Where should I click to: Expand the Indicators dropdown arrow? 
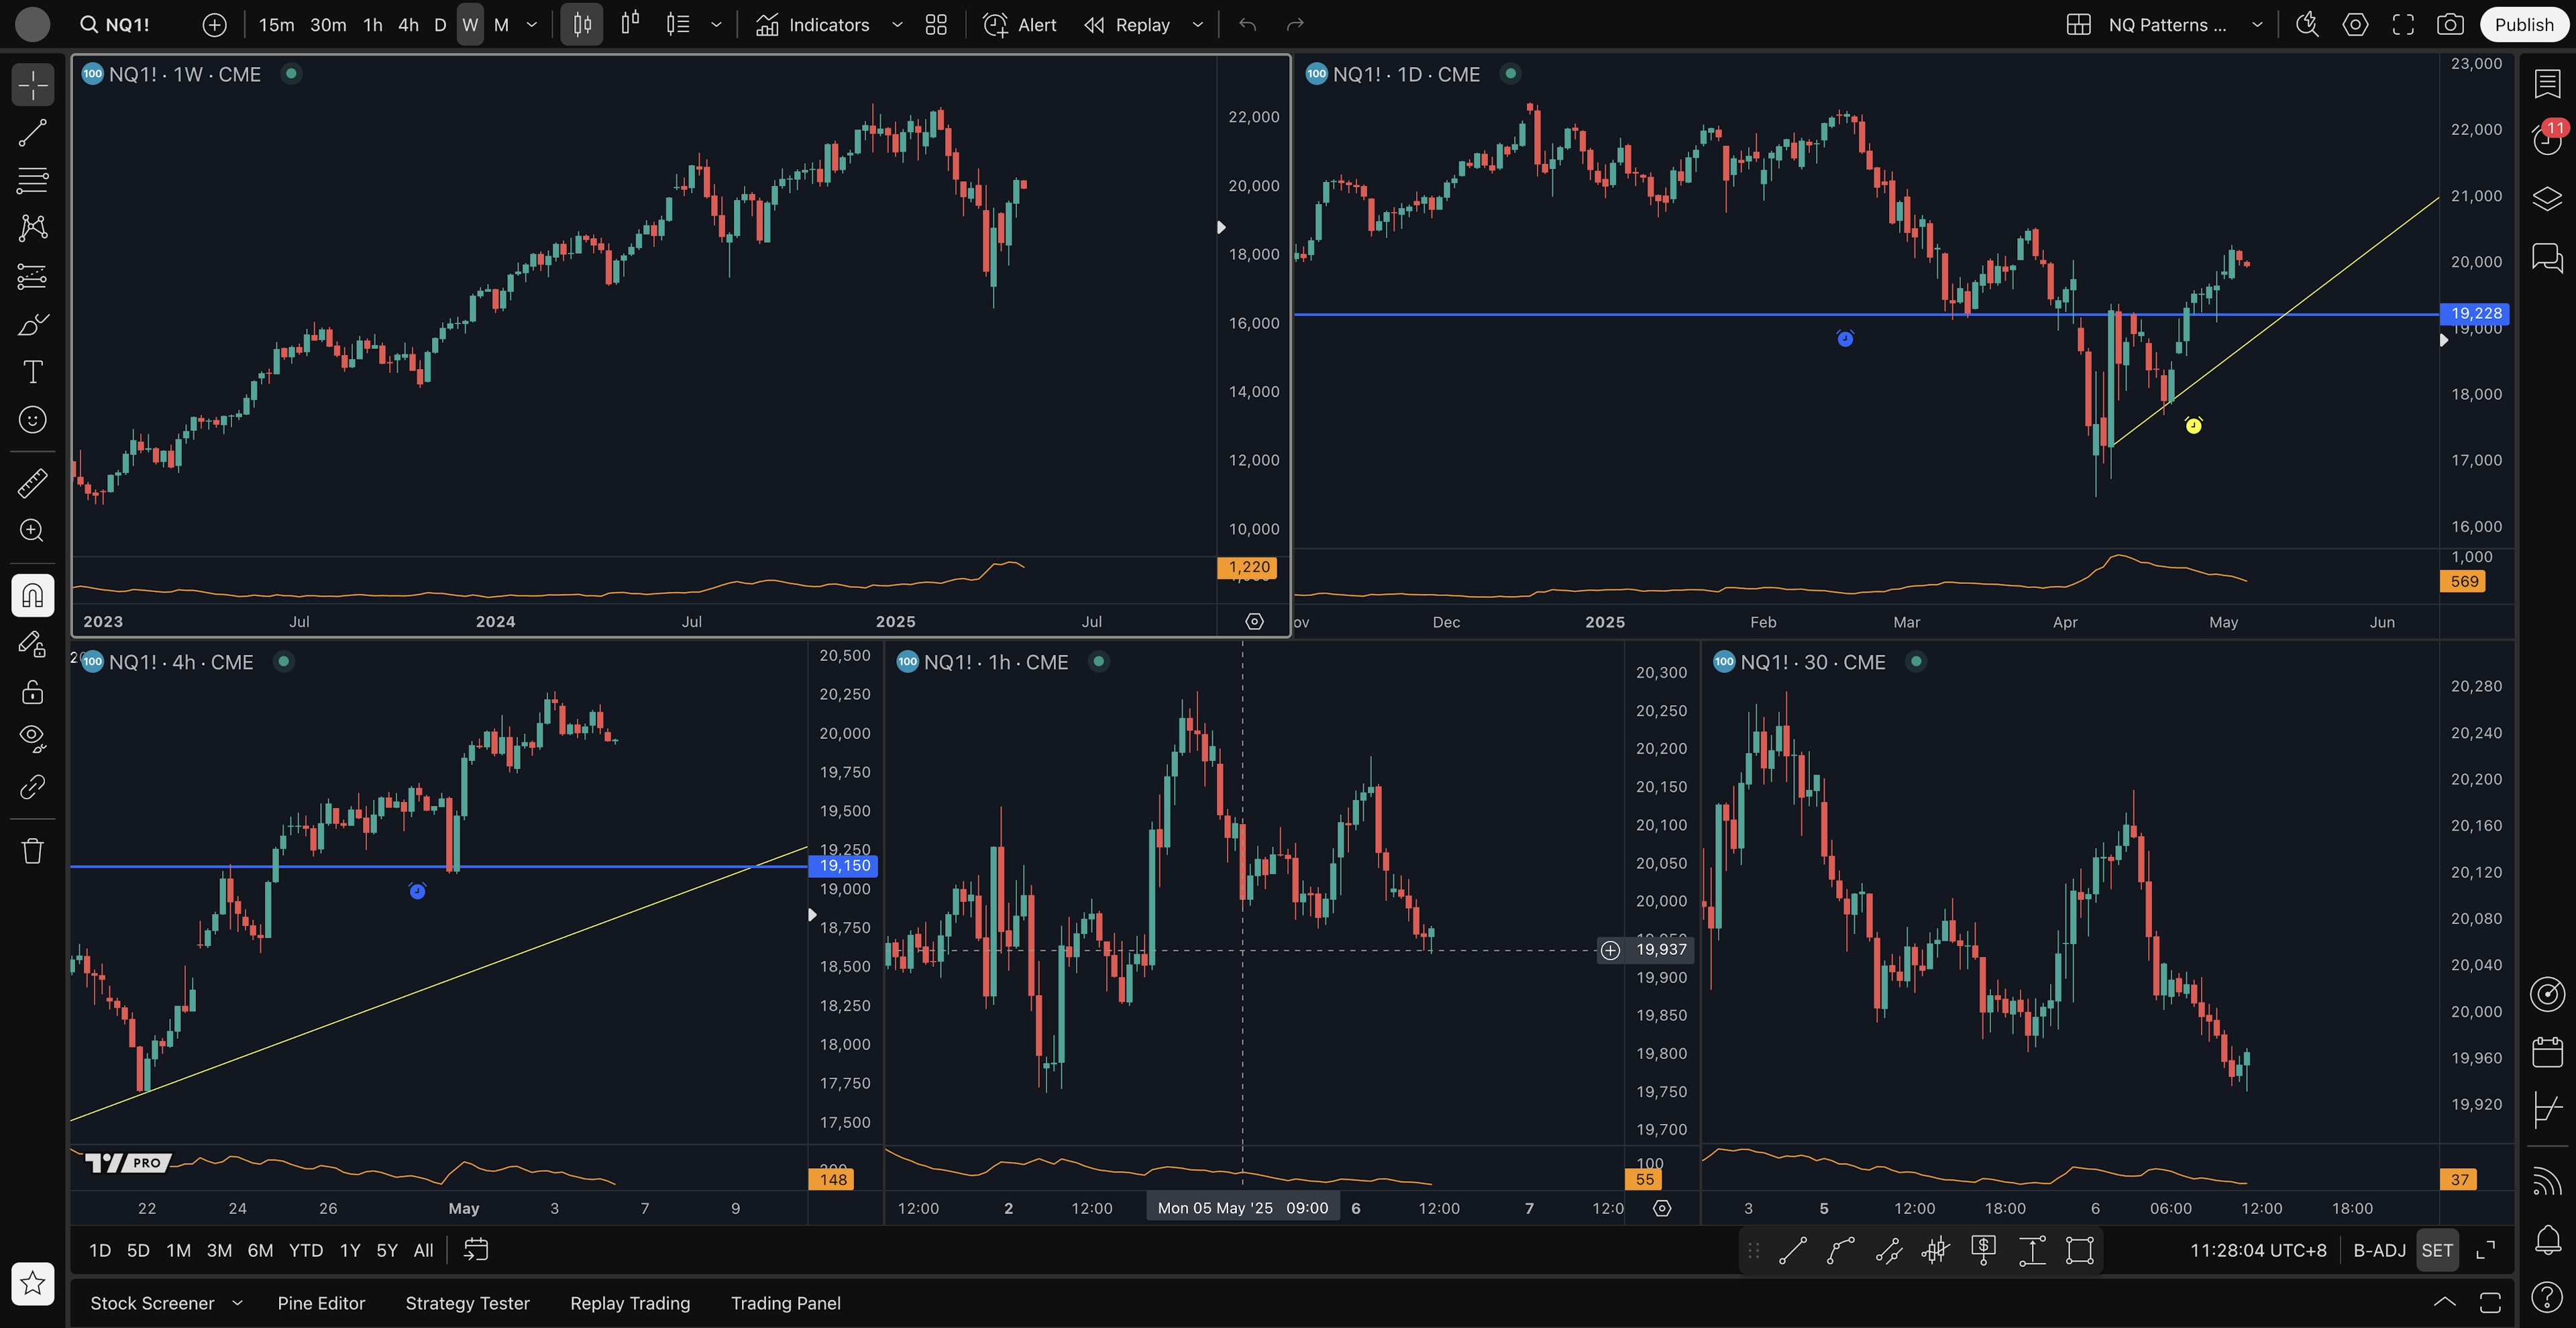[x=897, y=25]
